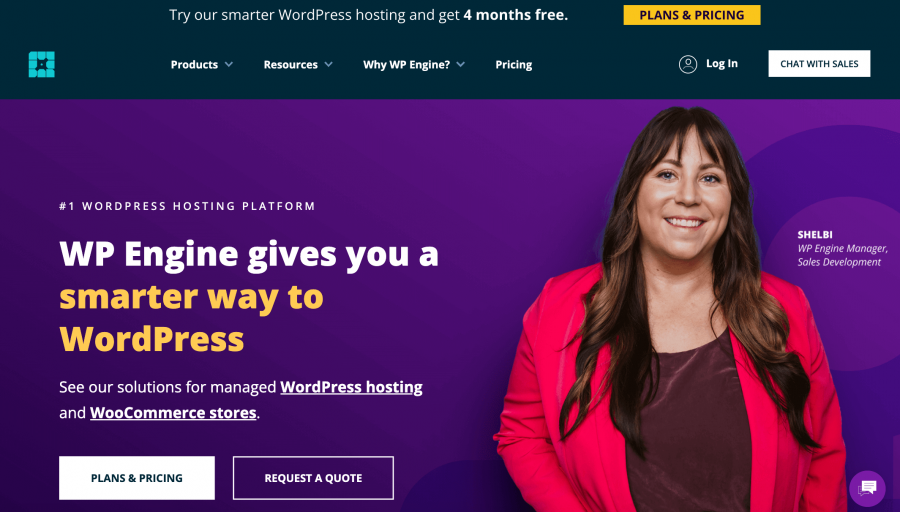Image resolution: width=900 pixels, height=512 pixels.
Task: Open the Resources menu item
Action: 290,64
